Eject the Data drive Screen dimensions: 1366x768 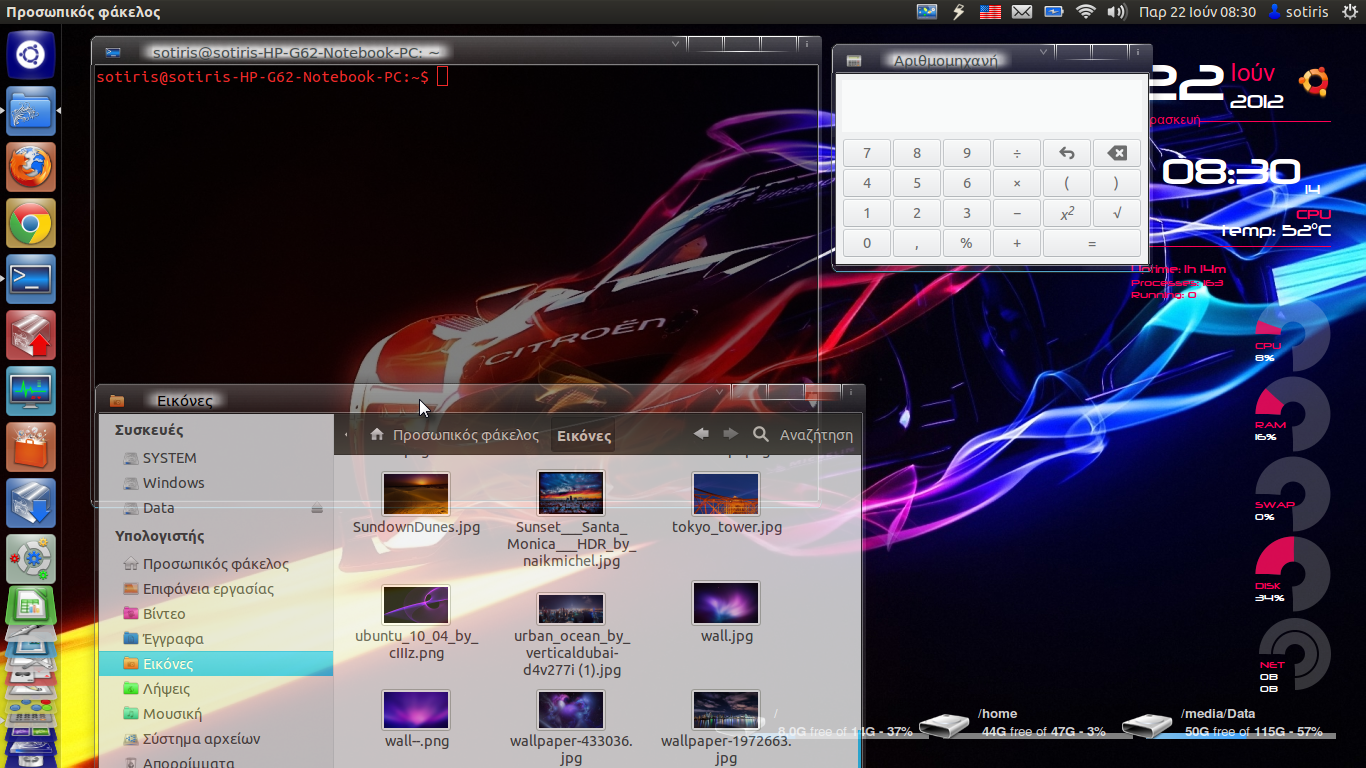pos(317,508)
